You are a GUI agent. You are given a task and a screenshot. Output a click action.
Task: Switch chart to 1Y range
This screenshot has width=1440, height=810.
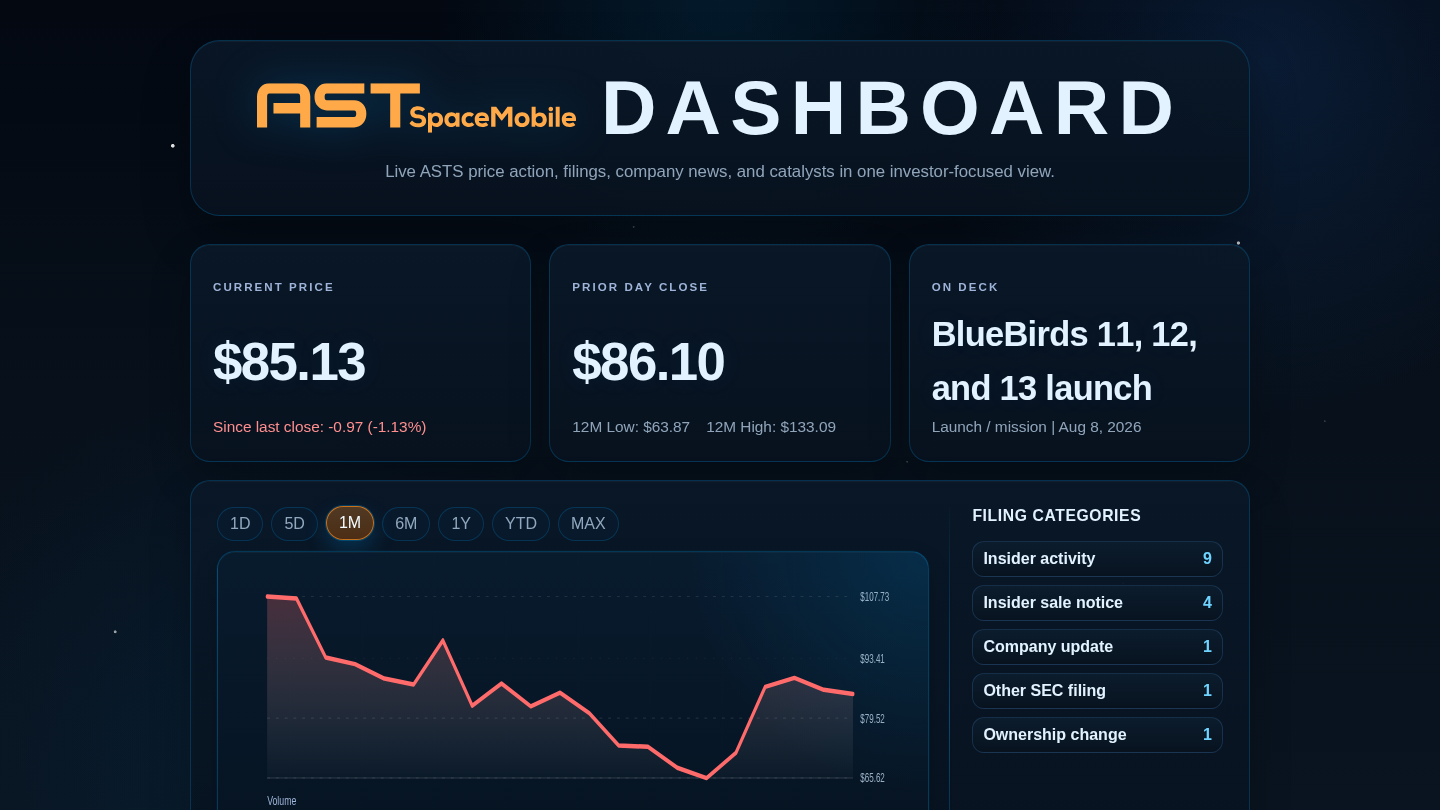(x=461, y=524)
